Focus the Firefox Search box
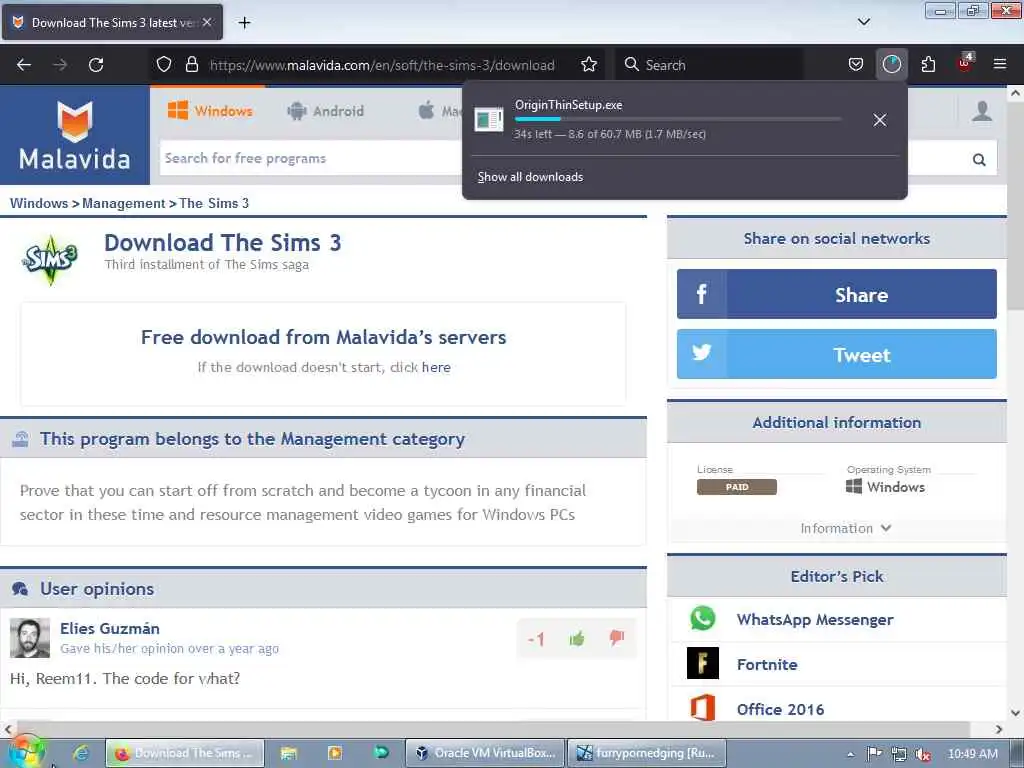Viewport: 1024px width, 768px height. (710, 65)
